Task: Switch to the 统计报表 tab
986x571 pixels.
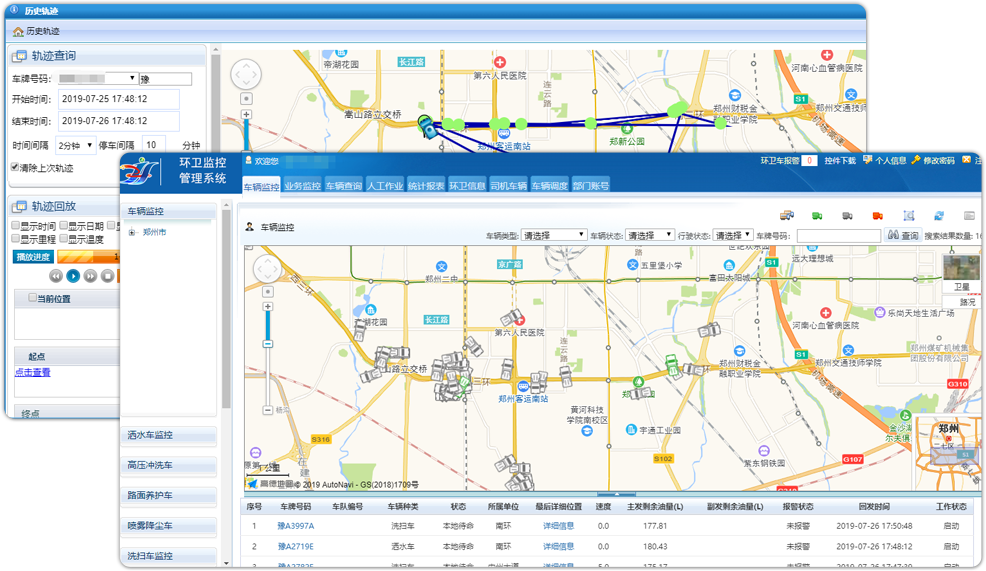Action: (426, 185)
